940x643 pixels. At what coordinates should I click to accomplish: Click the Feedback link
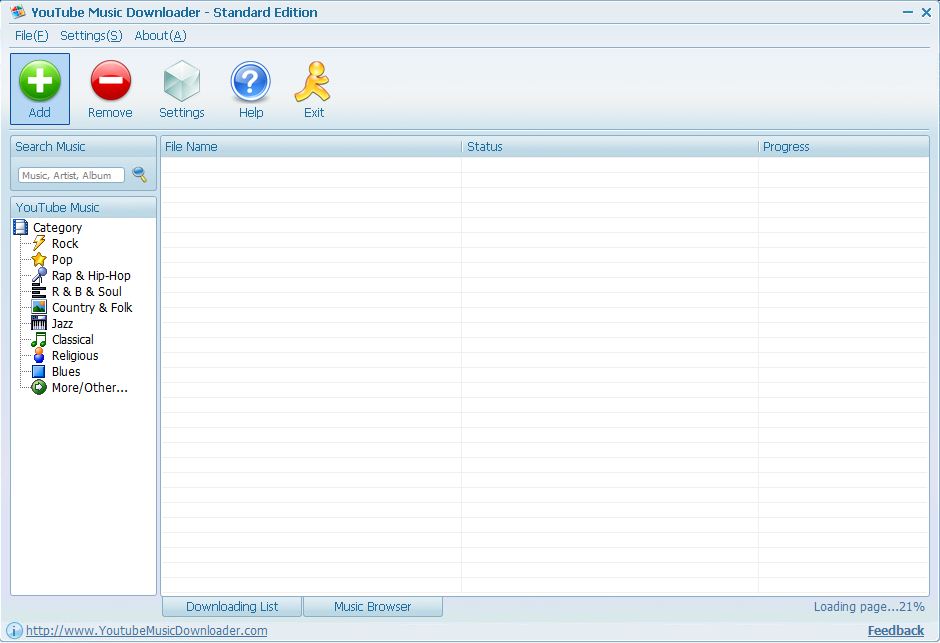(x=896, y=630)
